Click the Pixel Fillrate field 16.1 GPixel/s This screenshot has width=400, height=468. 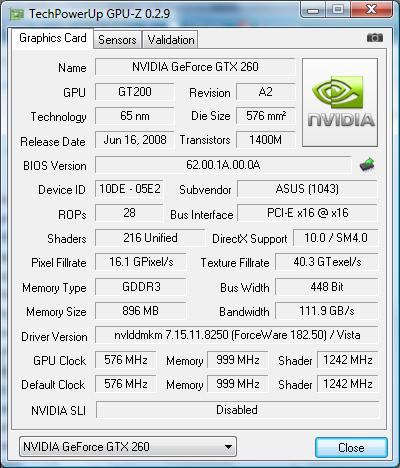(x=141, y=262)
